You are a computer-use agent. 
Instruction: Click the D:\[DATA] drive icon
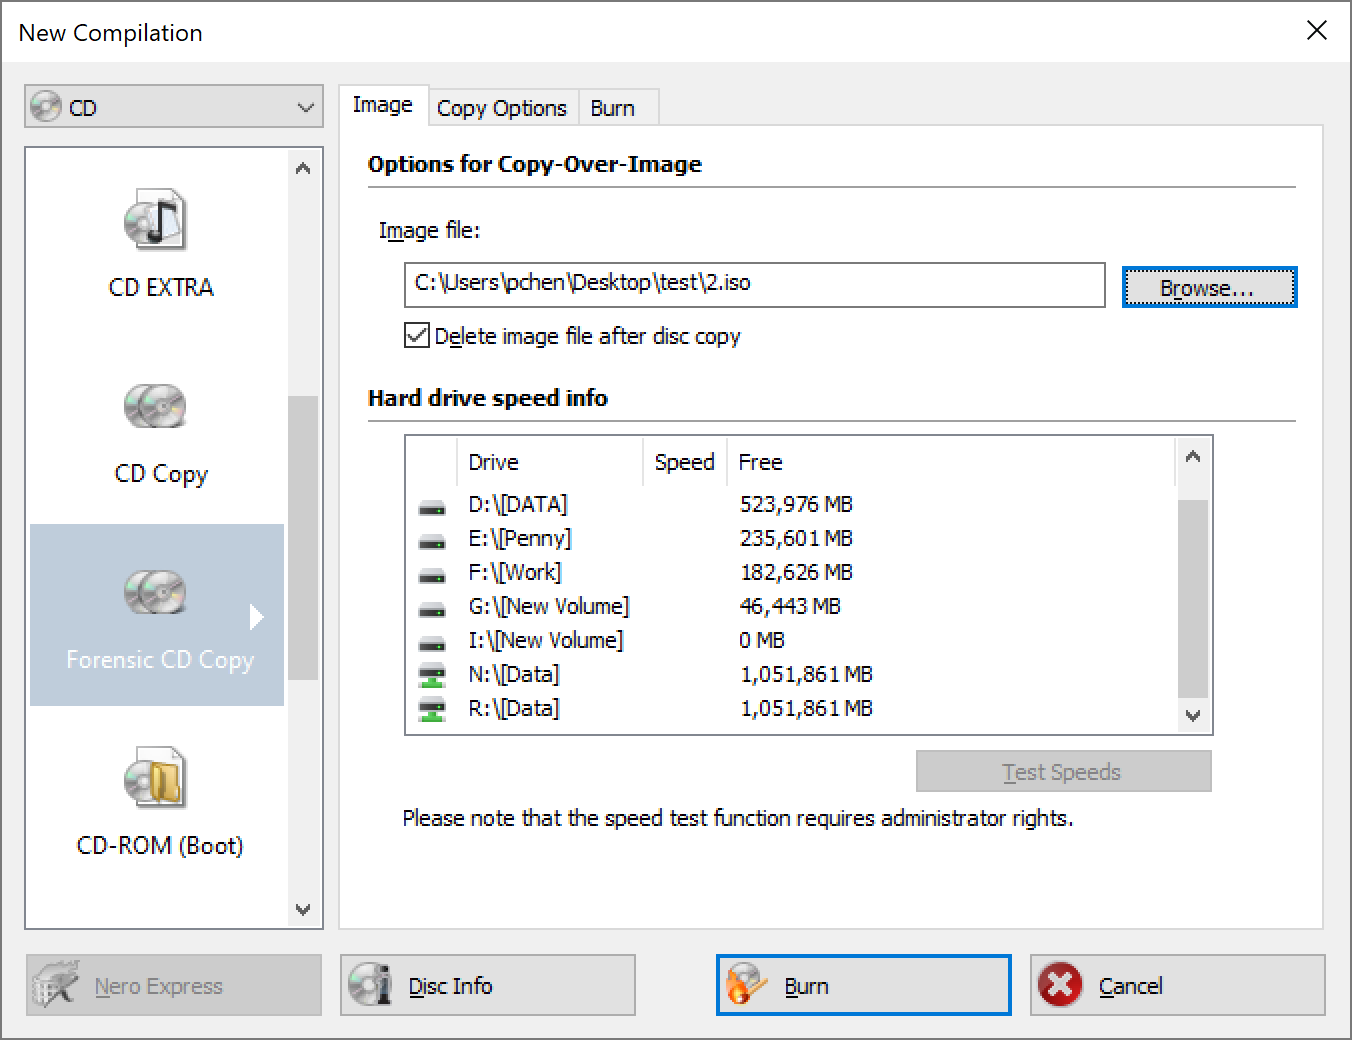(432, 506)
